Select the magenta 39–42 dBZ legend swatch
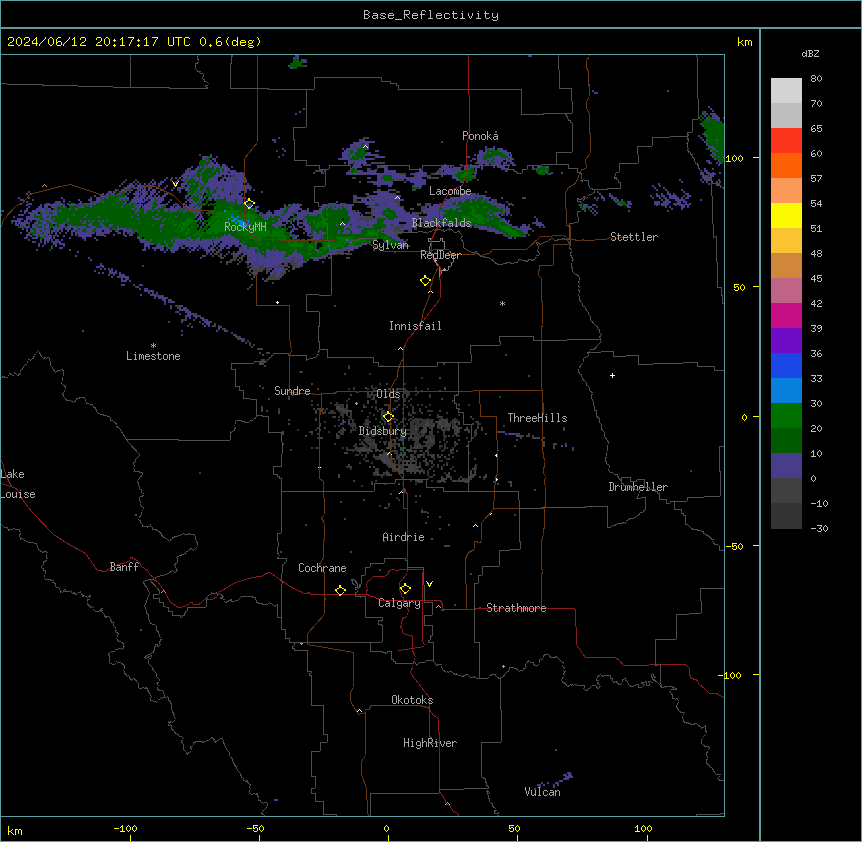 (786, 316)
